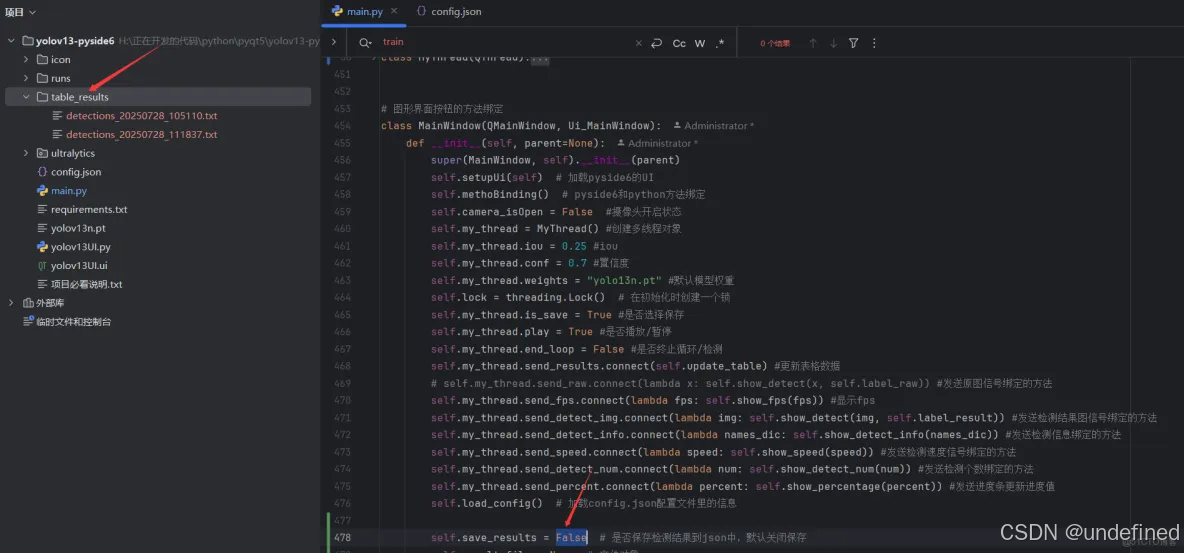Close the main.py tab
Viewport: 1184px width, 553px height.
pyautogui.click(x=393, y=11)
